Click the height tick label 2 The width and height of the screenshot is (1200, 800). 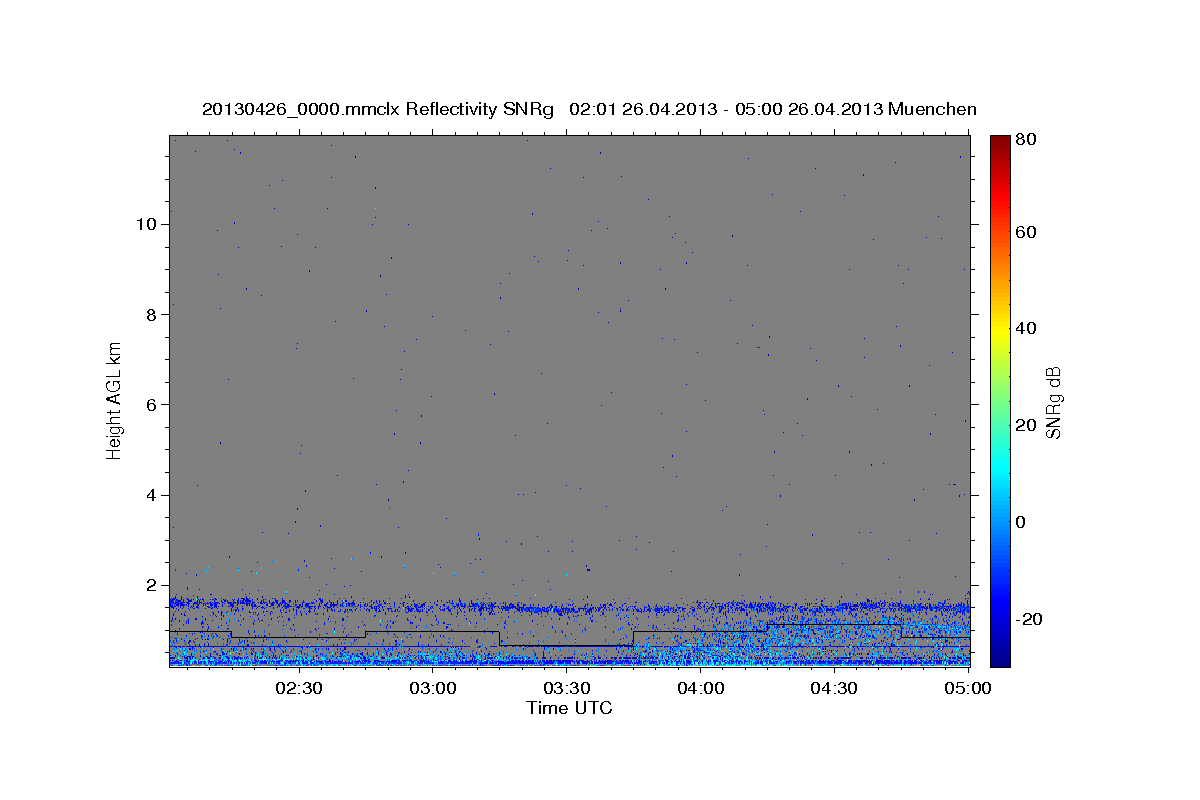pyautogui.click(x=152, y=585)
